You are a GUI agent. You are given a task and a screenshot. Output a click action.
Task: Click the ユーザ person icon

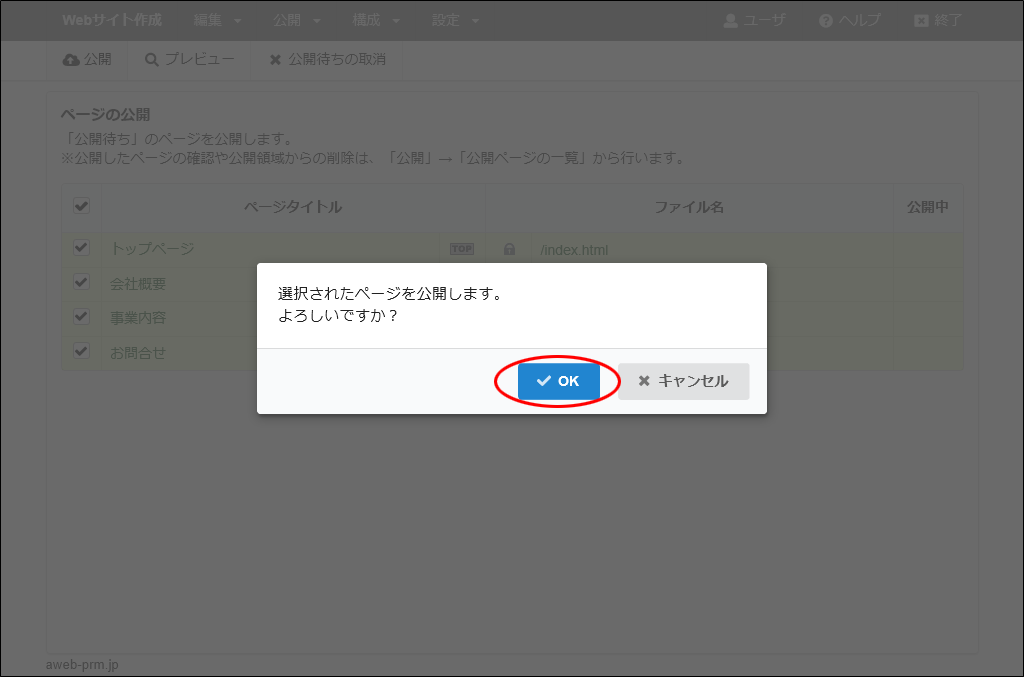coord(730,21)
